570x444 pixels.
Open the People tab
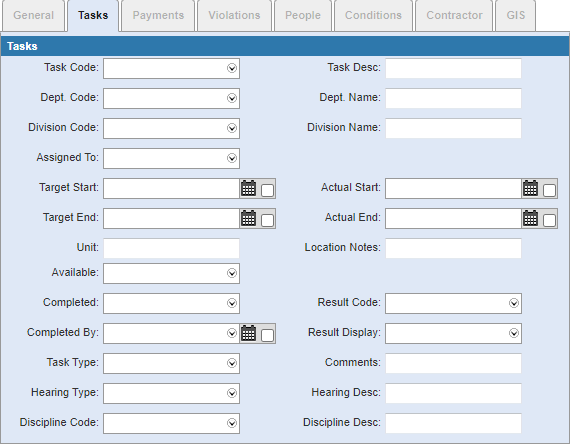point(303,15)
